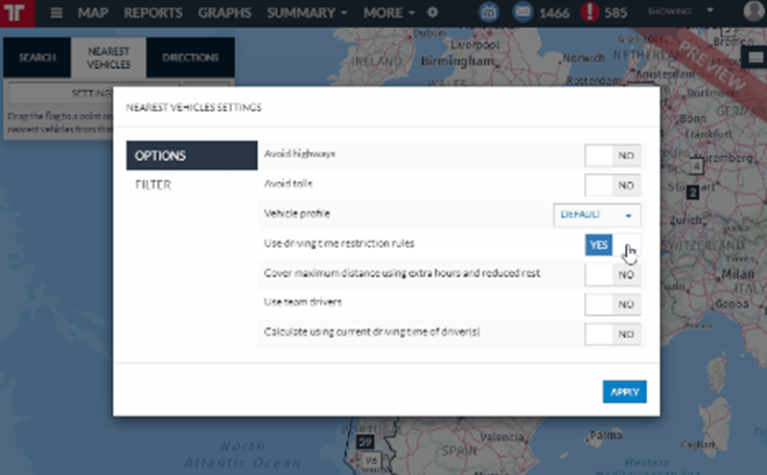Viewport: 767px width, 475px height.
Task: Toggle Cover maximum distance switch
Action: (x=612, y=274)
